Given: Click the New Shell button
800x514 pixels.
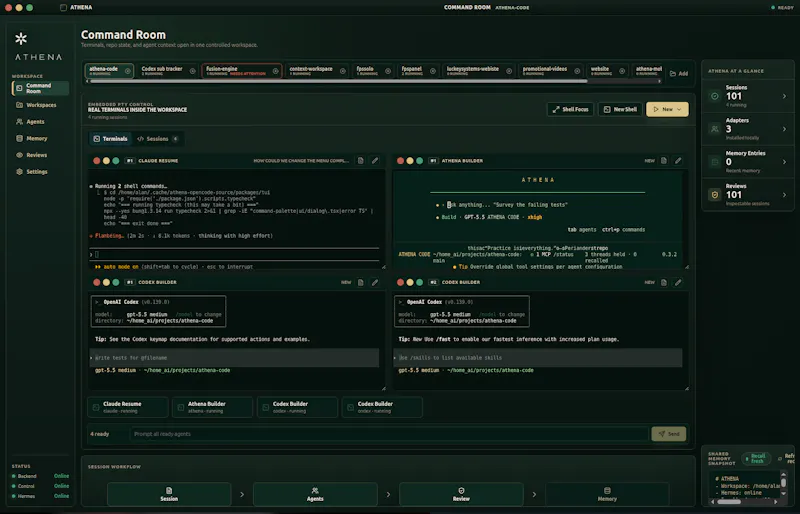Looking at the screenshot, I should pyautogui.click(x=620, y=109).
